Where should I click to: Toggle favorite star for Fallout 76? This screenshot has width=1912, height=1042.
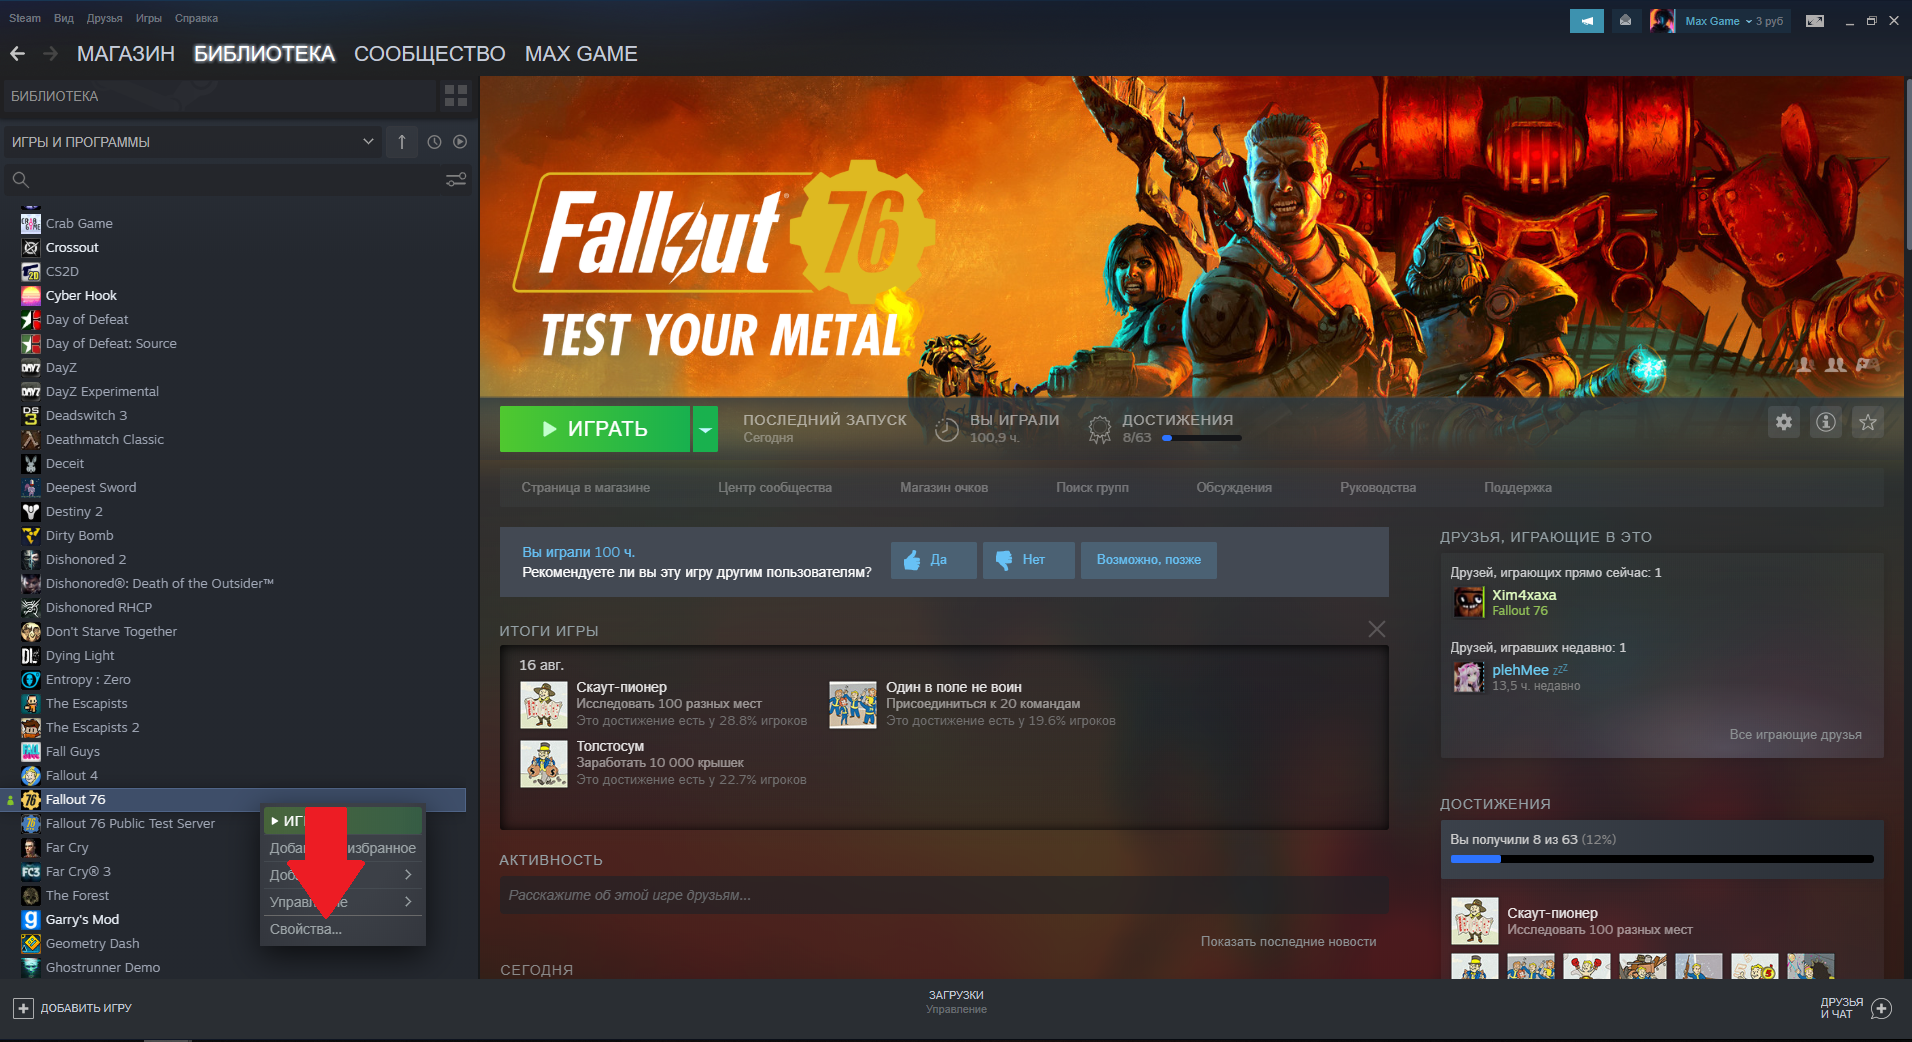point(1868,422)
